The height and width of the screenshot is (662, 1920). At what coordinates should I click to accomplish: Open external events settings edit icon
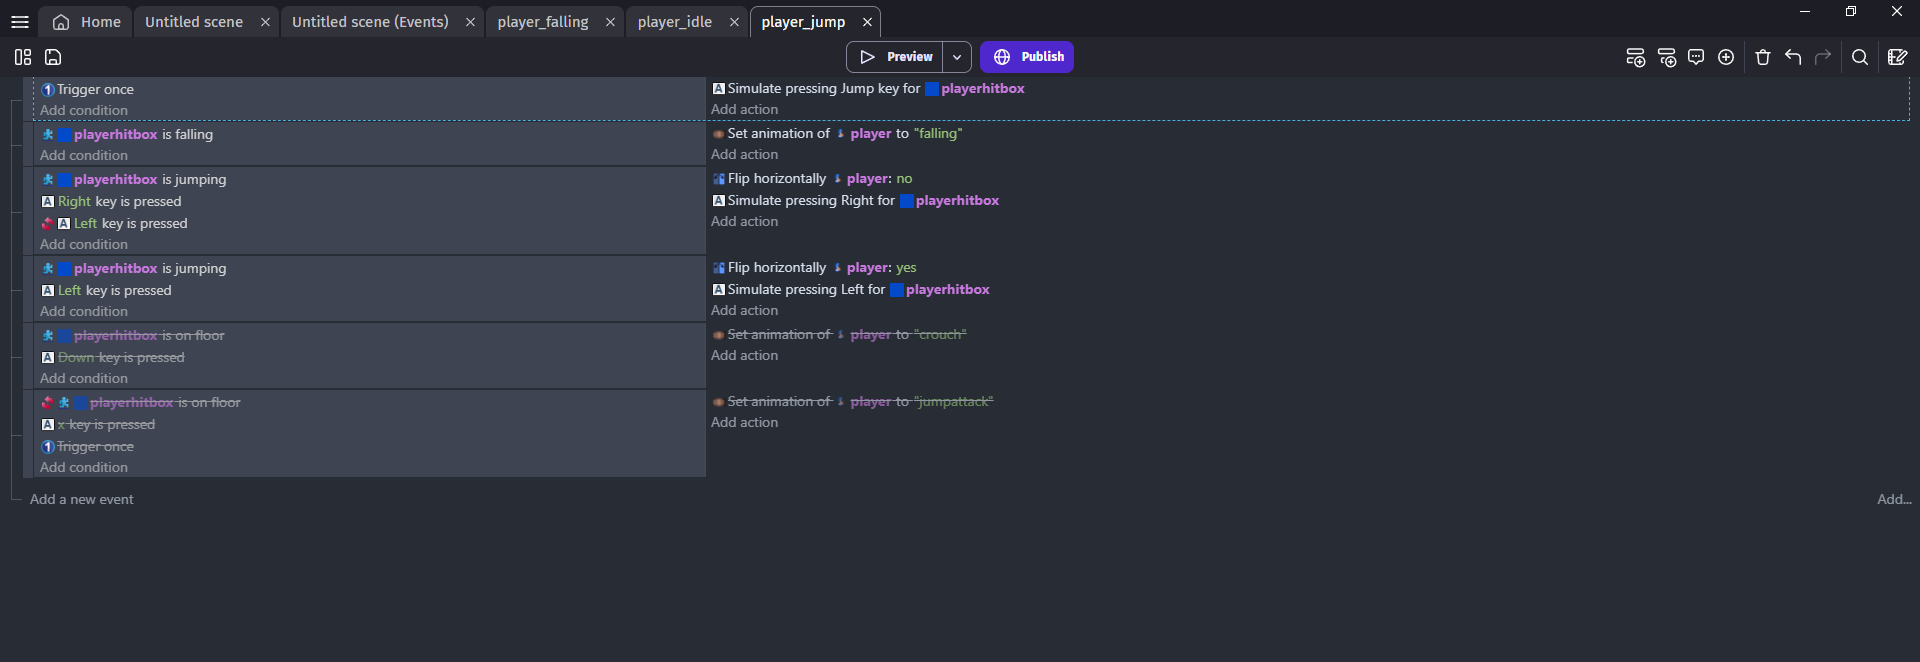(x=1897, y=57)
